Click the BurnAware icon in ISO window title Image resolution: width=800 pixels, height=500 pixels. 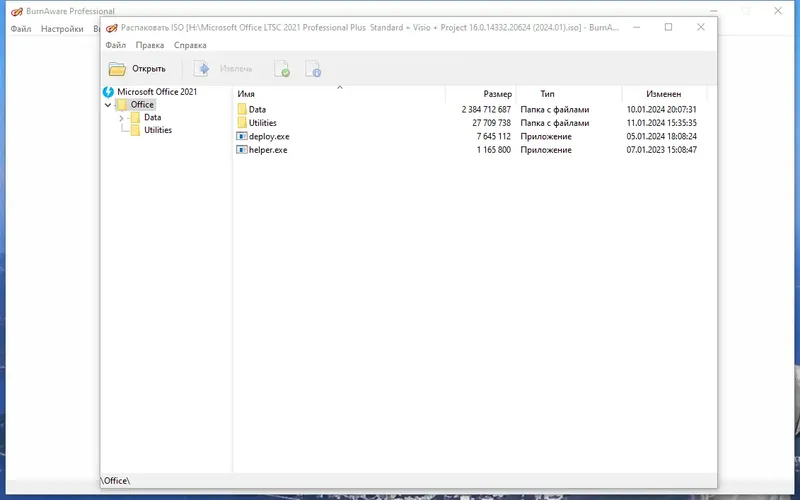pyautogui.click(x=111, y=28)
